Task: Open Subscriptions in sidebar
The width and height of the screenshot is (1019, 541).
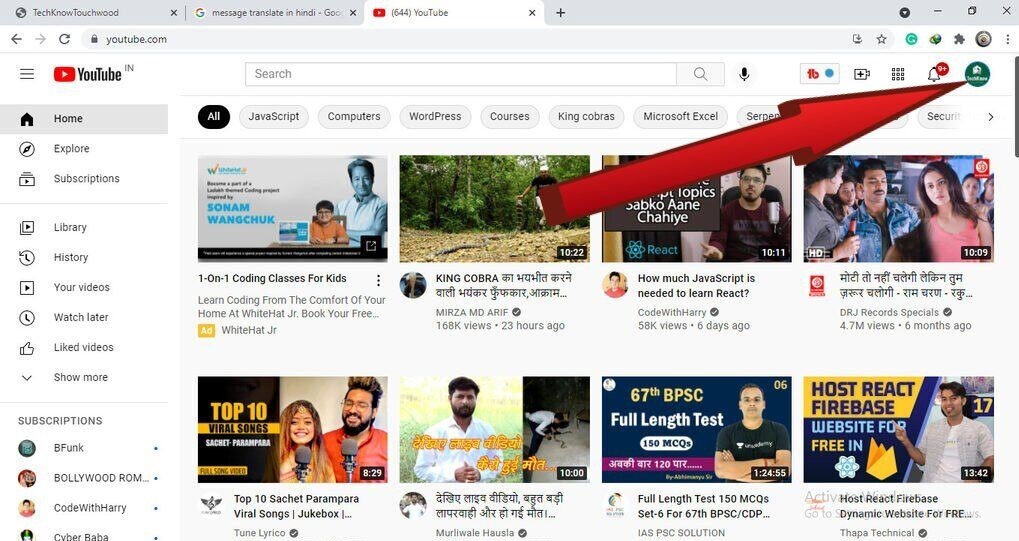Action: [84, 179]
